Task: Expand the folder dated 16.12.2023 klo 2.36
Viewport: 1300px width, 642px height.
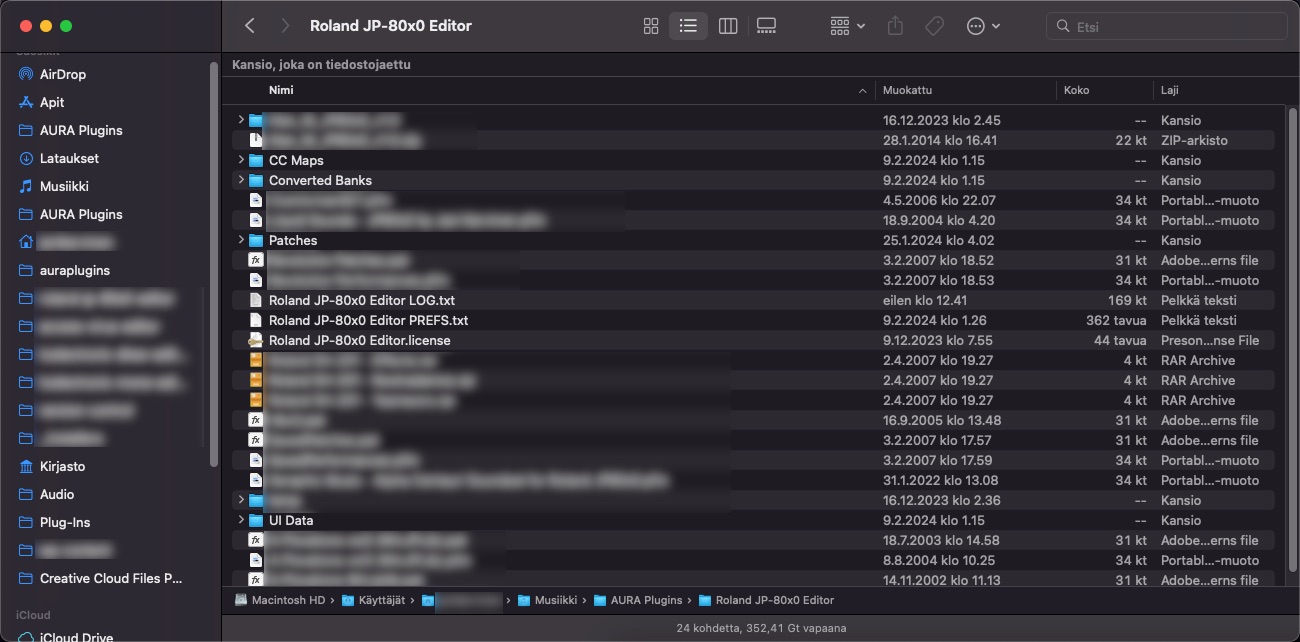Action: (x=241, y=500)
